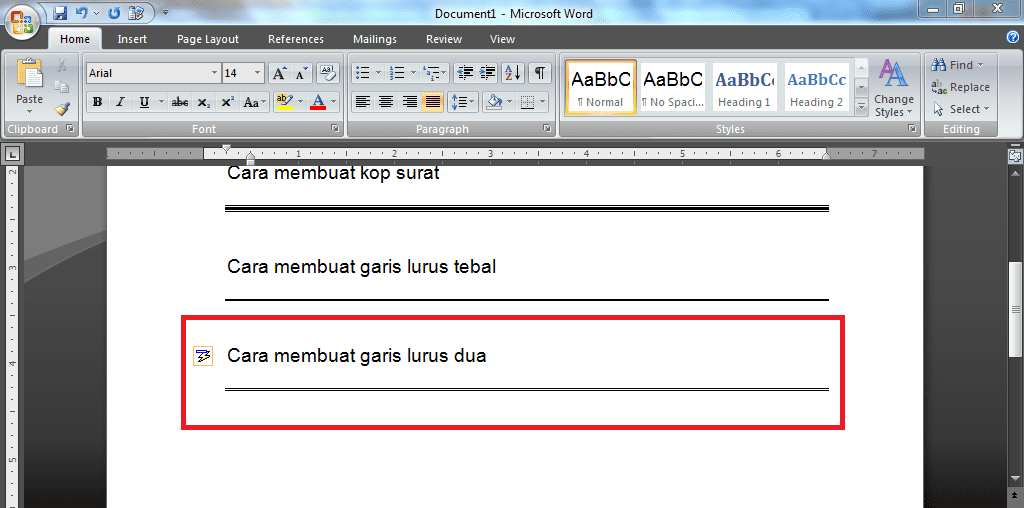Open Line Spacing dropdown

click(464, 102)
